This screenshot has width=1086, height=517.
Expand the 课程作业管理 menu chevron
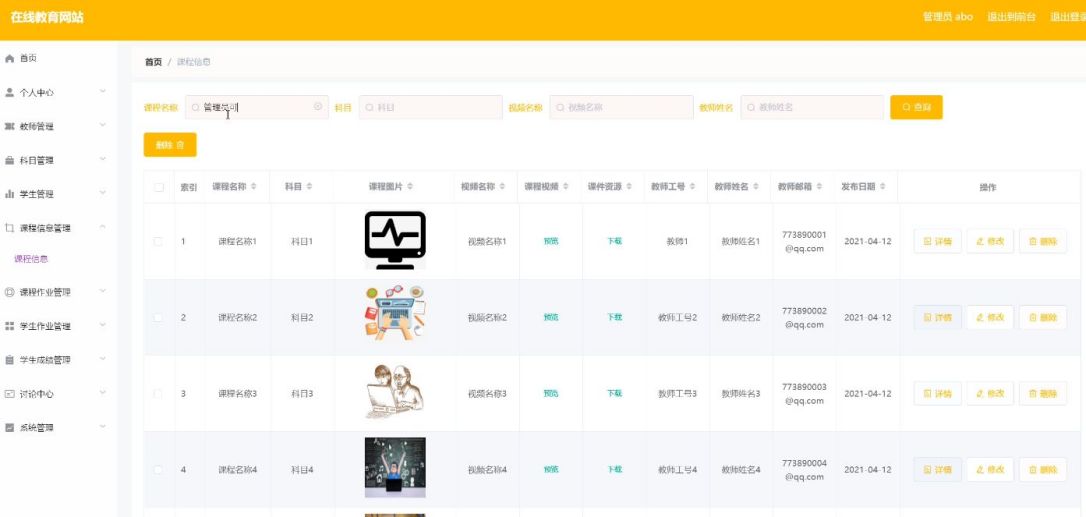(103, 291)
